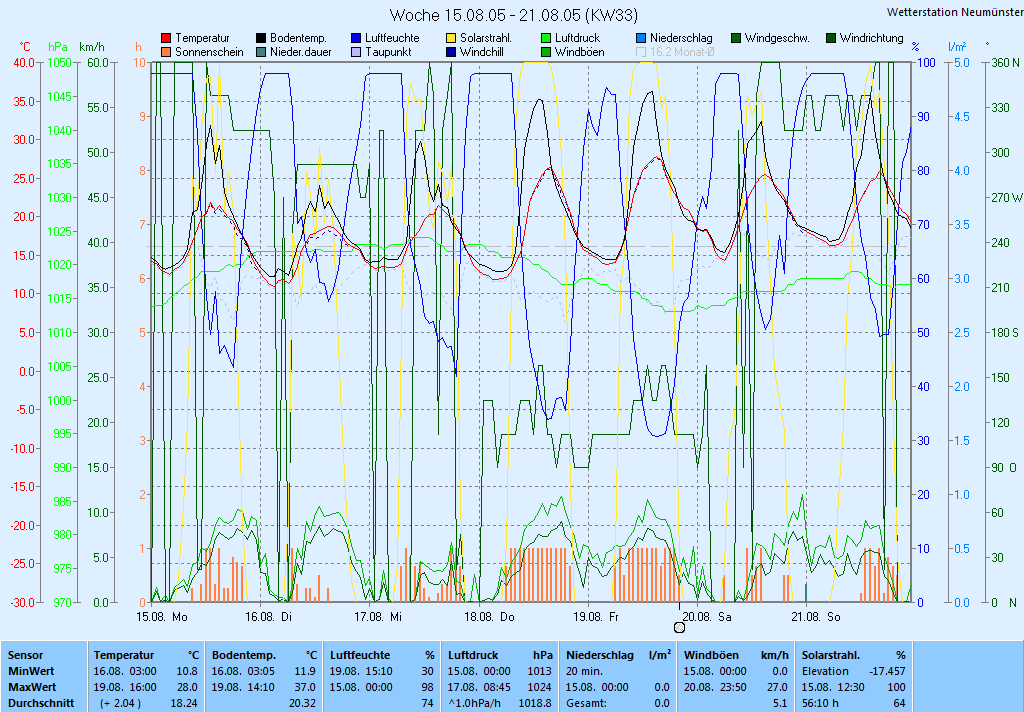Click the Temperatur legend label
This screenshot has width=1024, height=712.
202,39
